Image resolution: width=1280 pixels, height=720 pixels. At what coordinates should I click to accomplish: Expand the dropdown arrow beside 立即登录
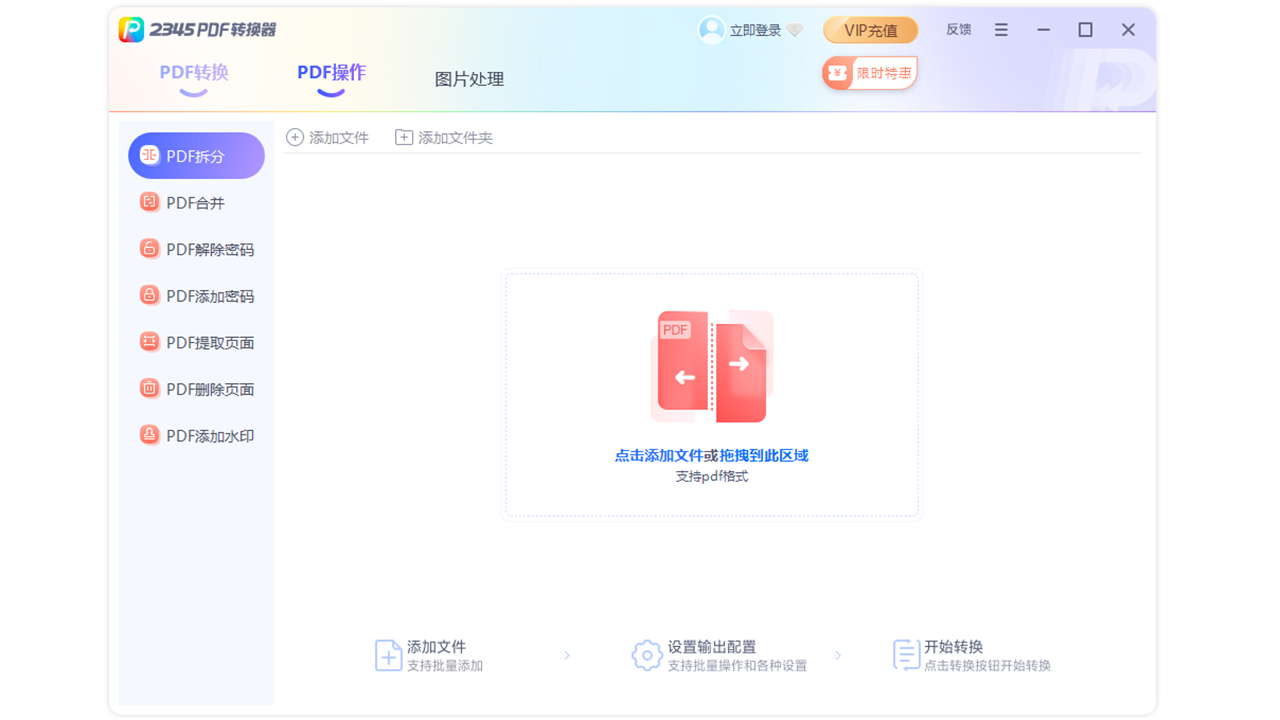[796, 29]
